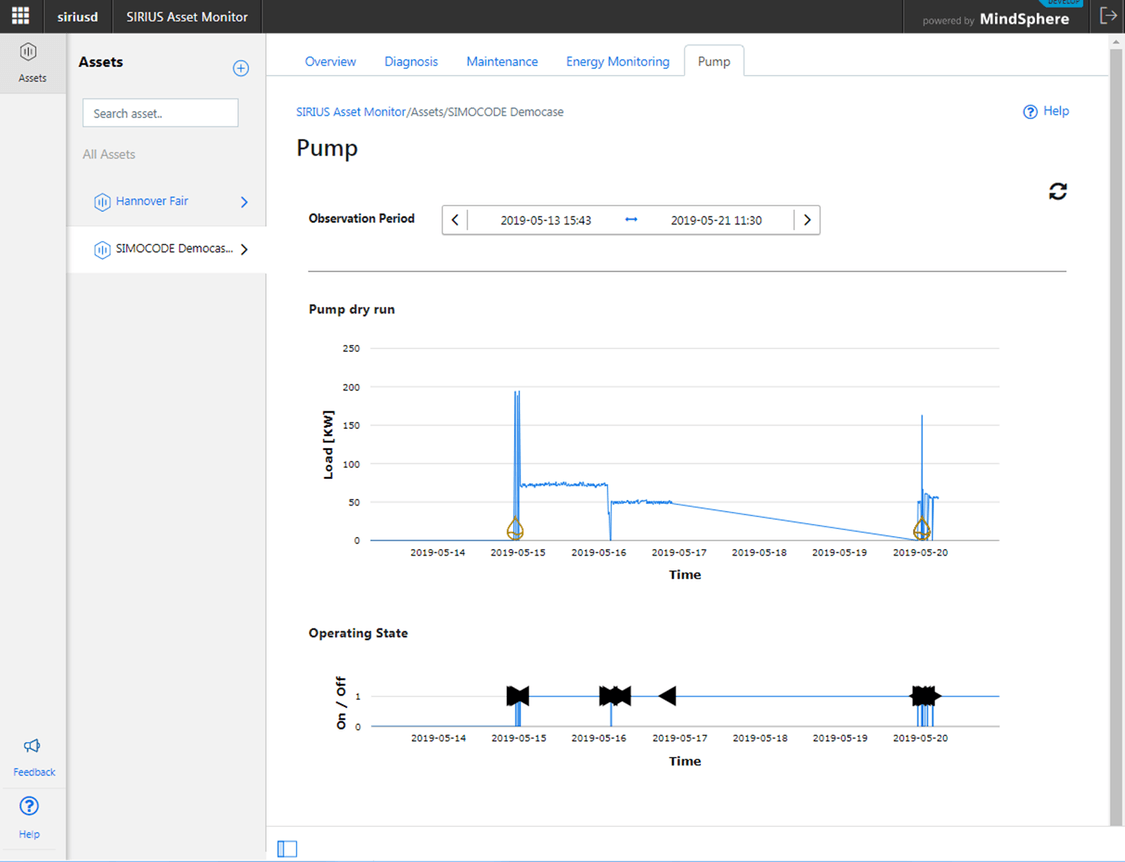This screenshot has height=862, width=1125.
Task: Open the Energy Monitoring tab
Action: pos(618,62)
